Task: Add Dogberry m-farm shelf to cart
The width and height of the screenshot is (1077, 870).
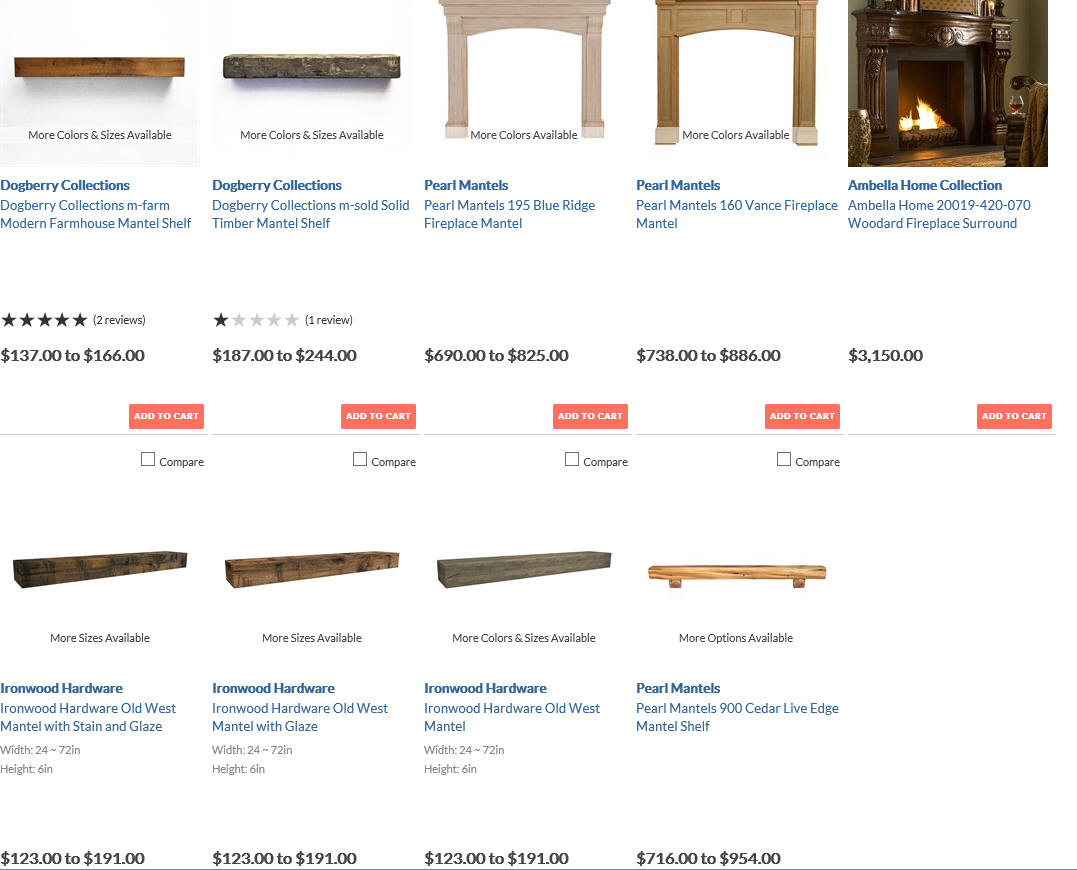Action: click(166, 416)
